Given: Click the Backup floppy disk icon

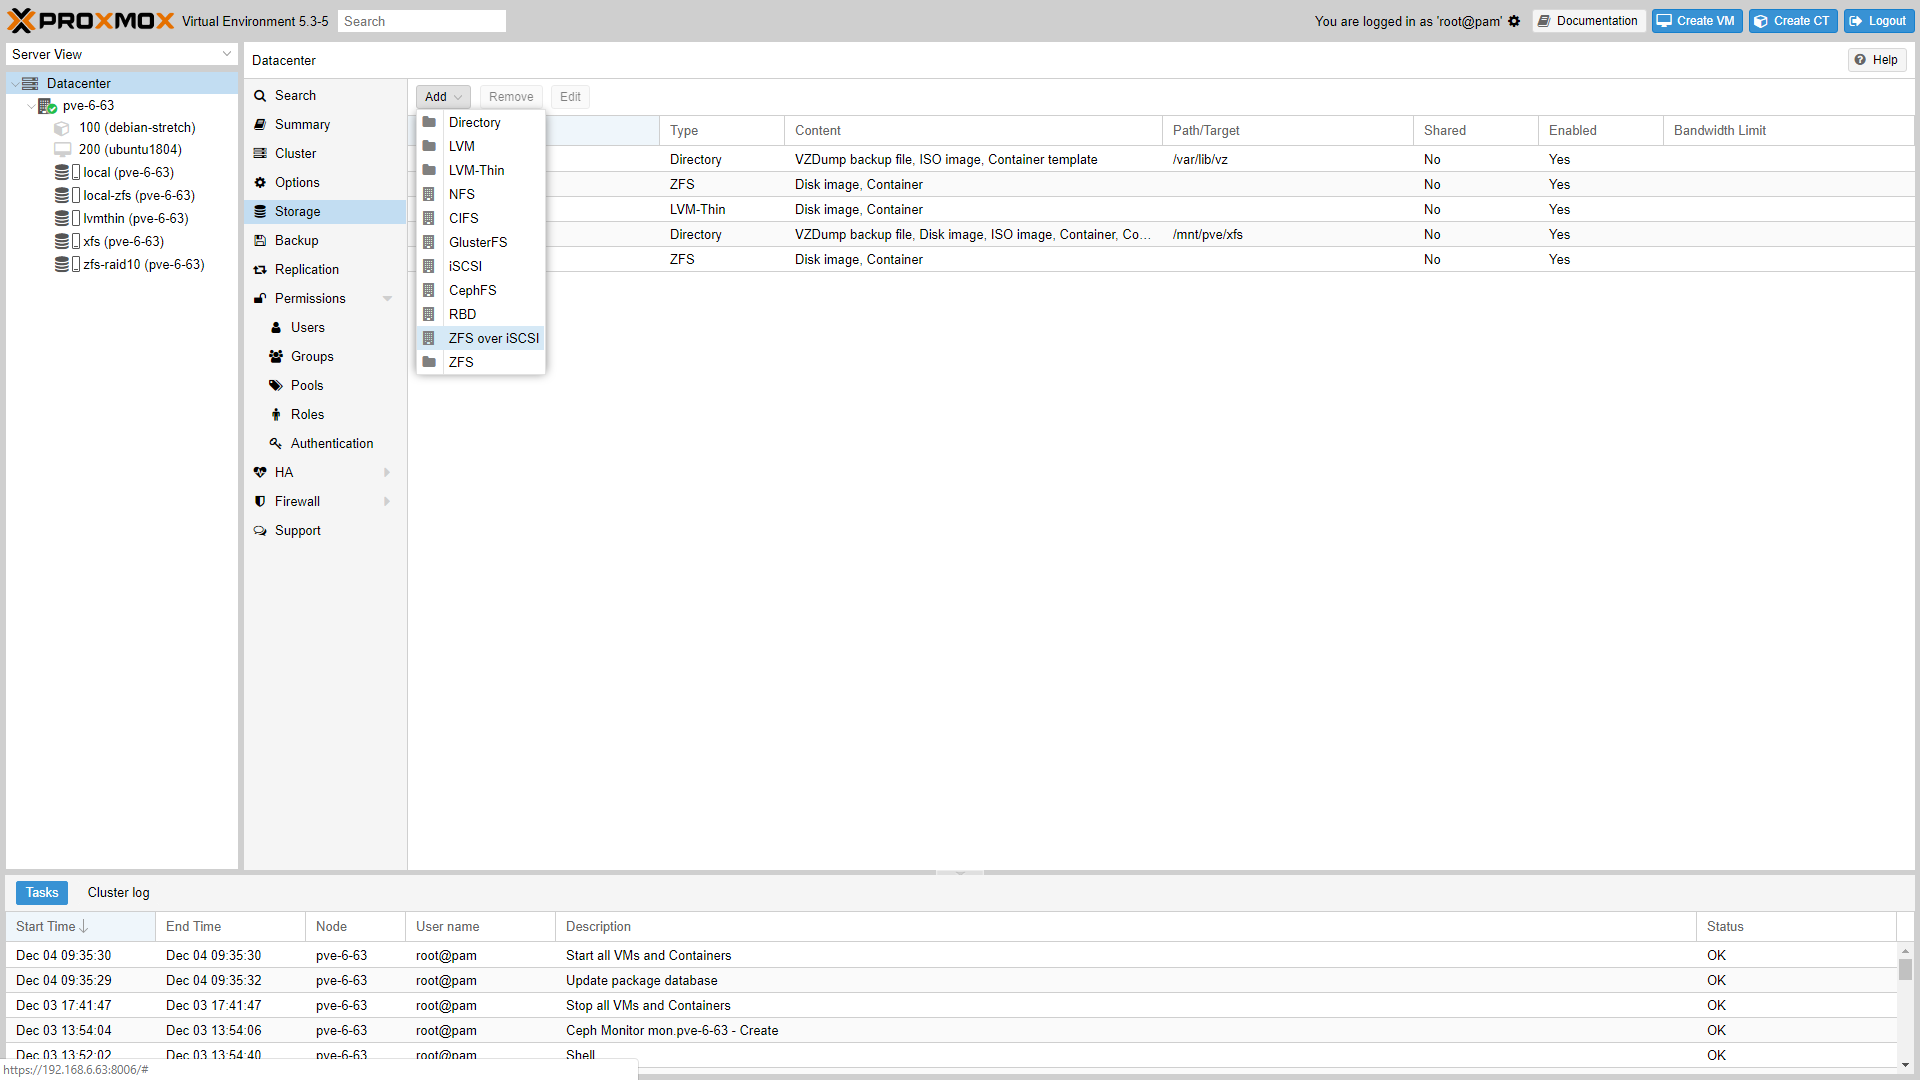Looking at the screenshot, I should pos(260,241).
